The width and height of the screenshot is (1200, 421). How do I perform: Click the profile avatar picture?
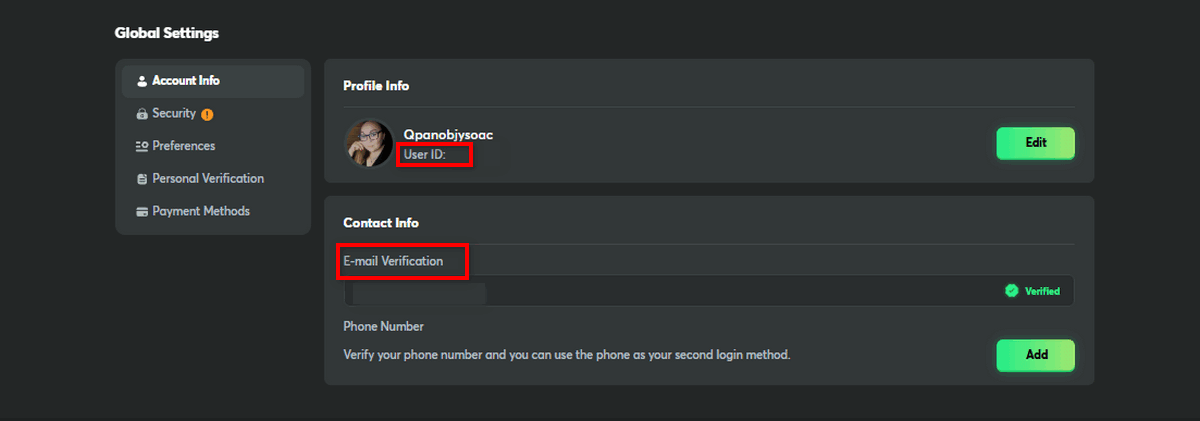(x=369, y=143)
